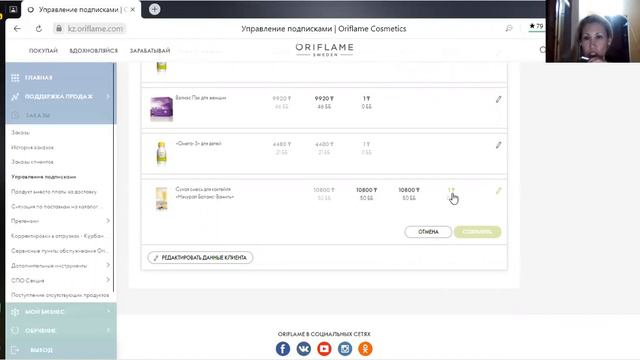
Task: Go back with the browser back arrow
Action: click(17, 29)
